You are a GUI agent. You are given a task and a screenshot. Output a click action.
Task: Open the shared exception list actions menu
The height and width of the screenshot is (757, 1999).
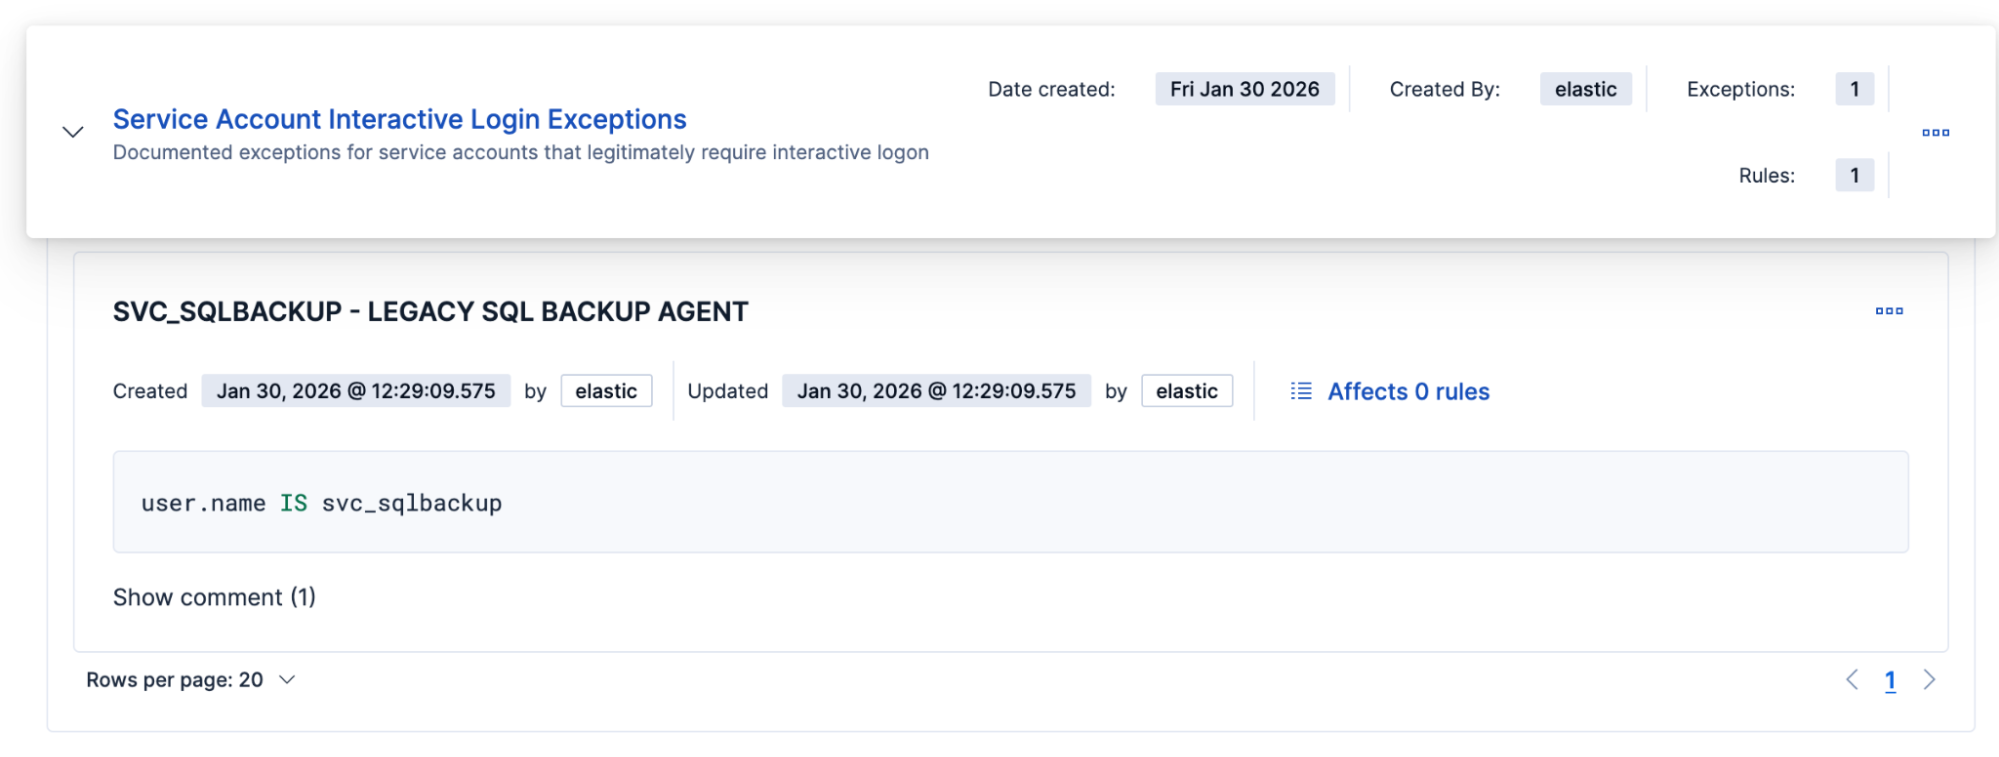1935,132
